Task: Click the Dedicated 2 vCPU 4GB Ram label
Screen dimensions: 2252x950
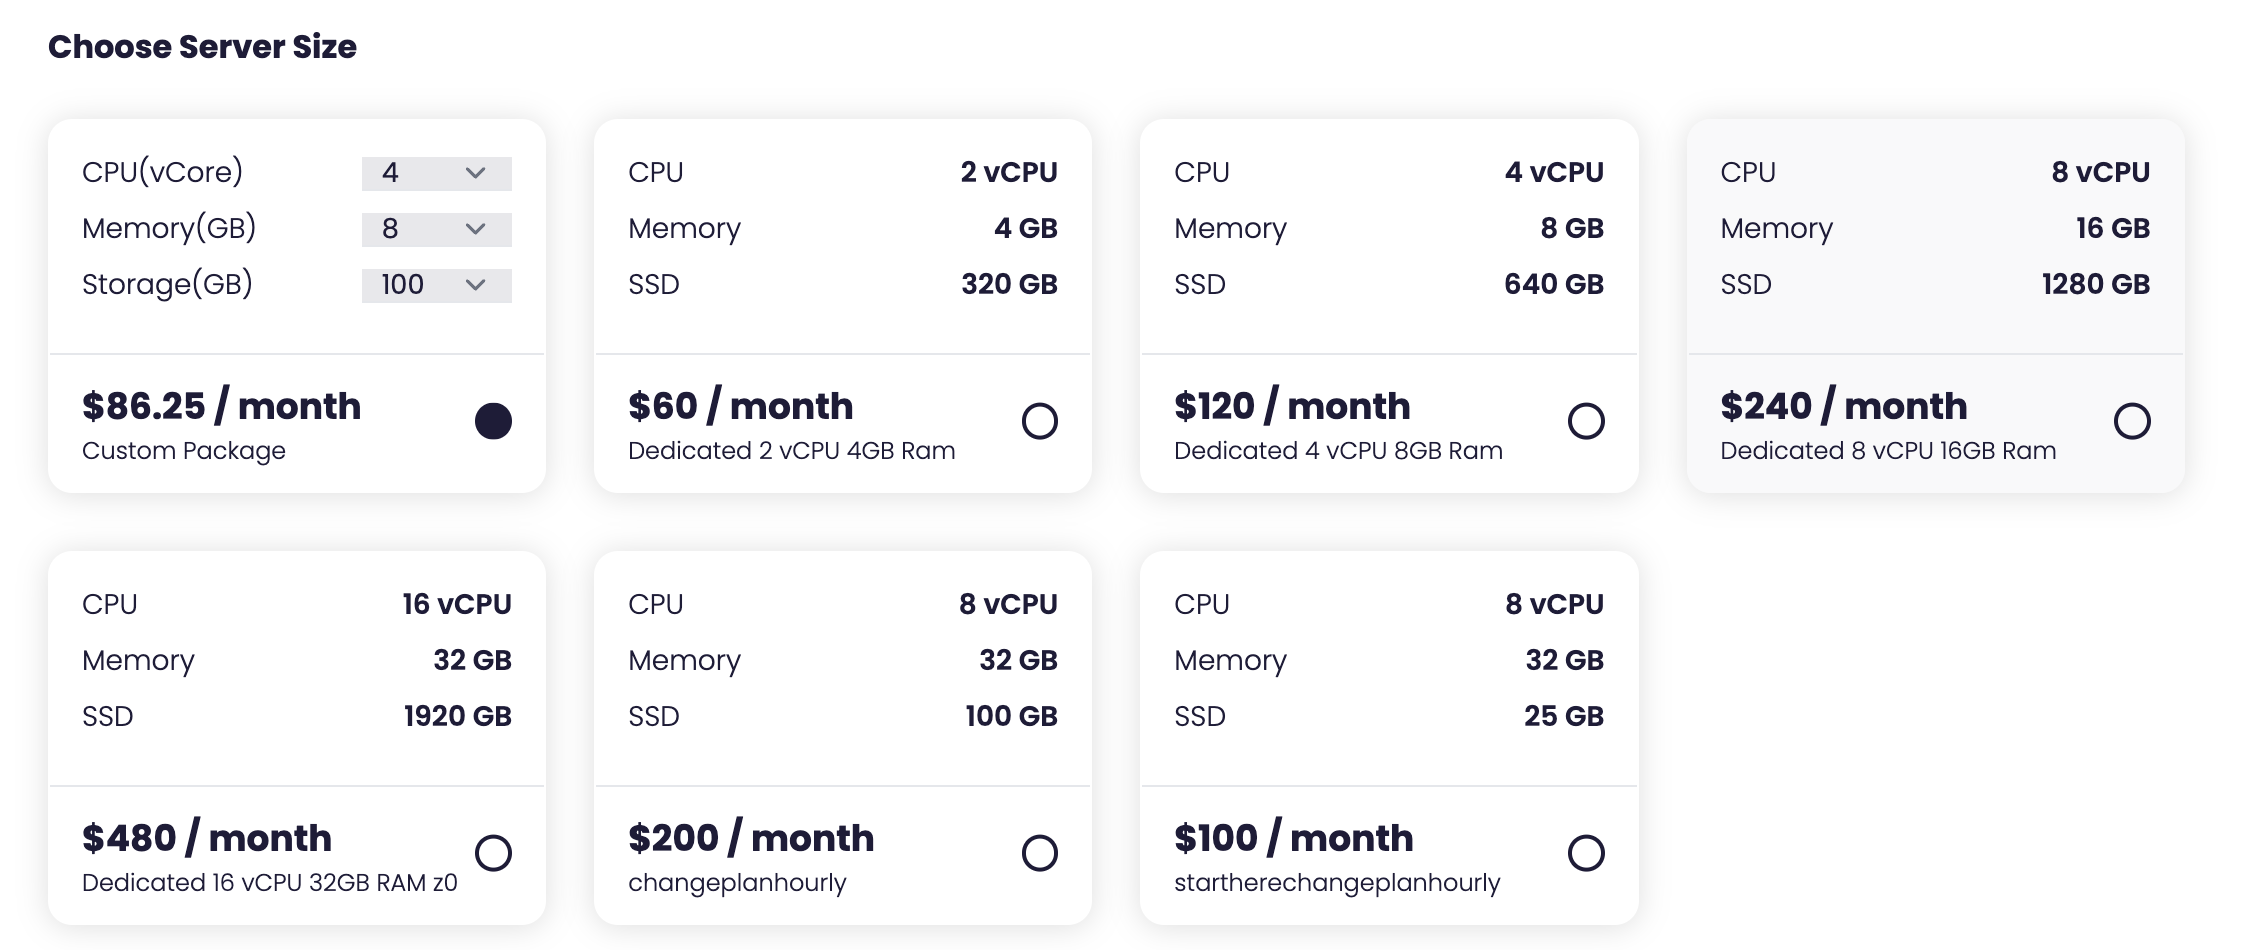Action: click(x=791, y=451)
